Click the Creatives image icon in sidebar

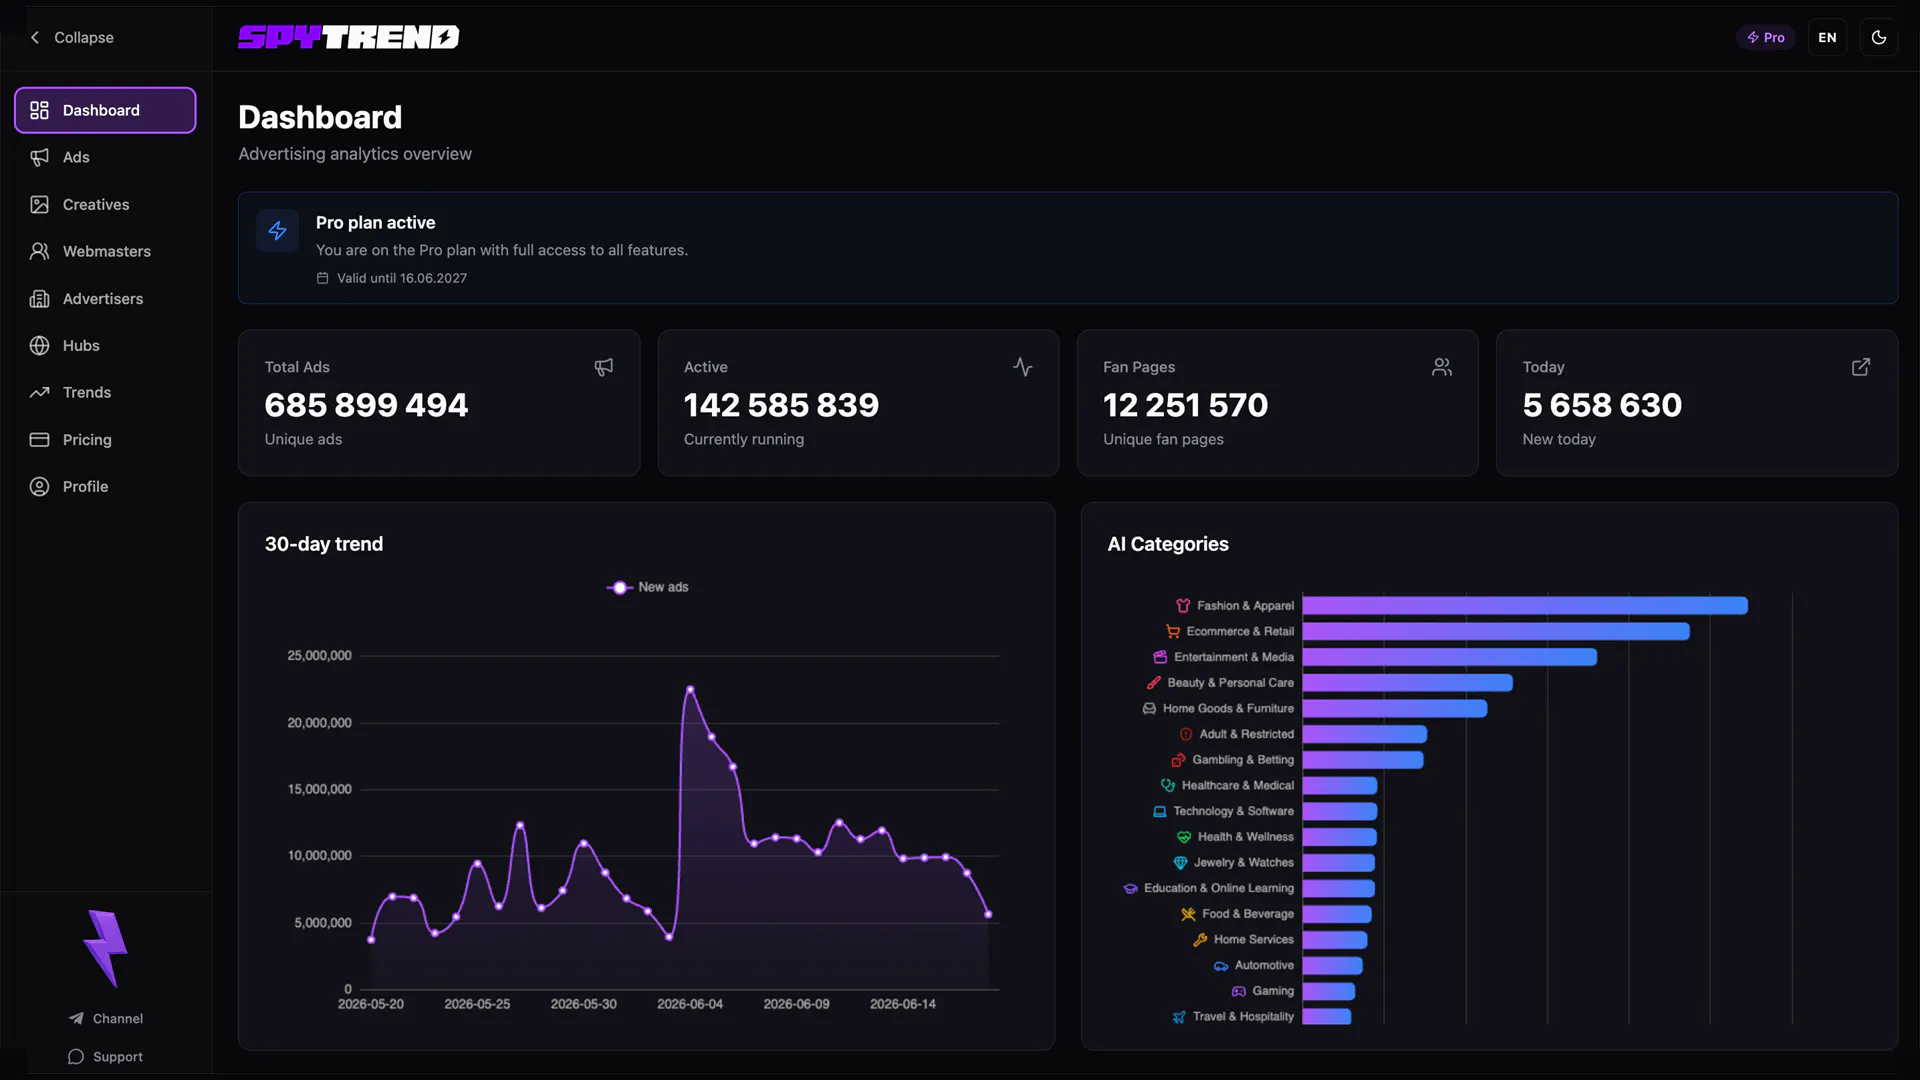39,204
